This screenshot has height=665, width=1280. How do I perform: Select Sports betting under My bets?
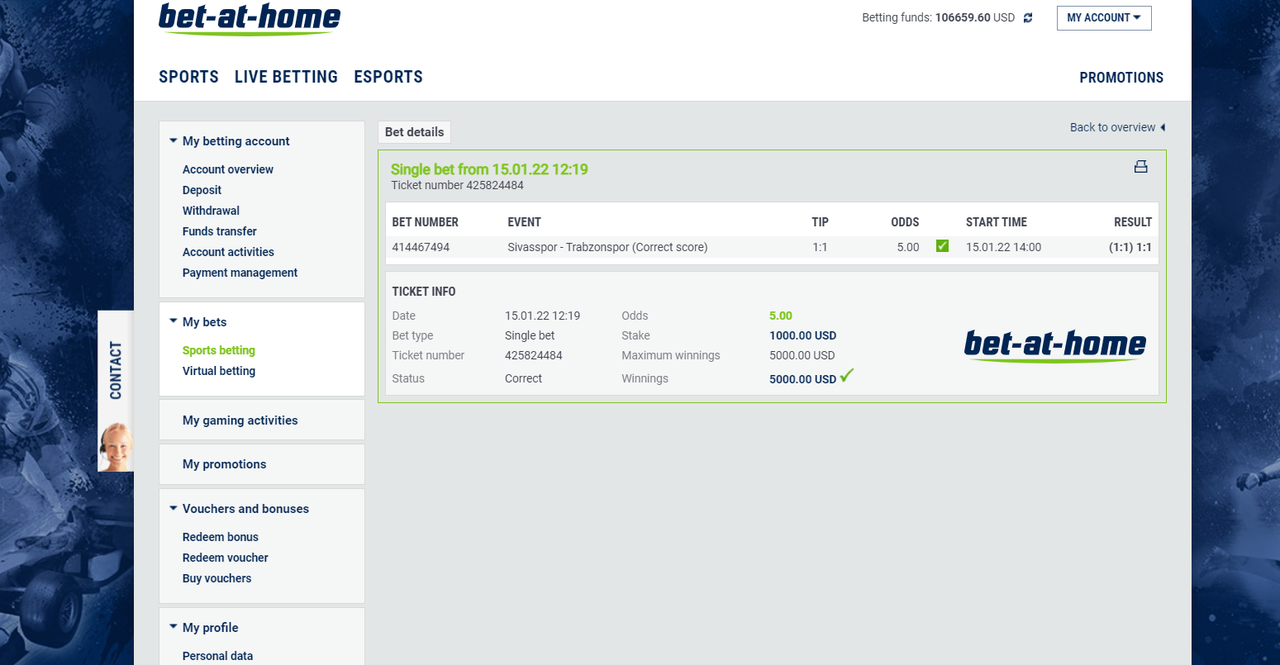pyautogui.click(x=219, y=351)
